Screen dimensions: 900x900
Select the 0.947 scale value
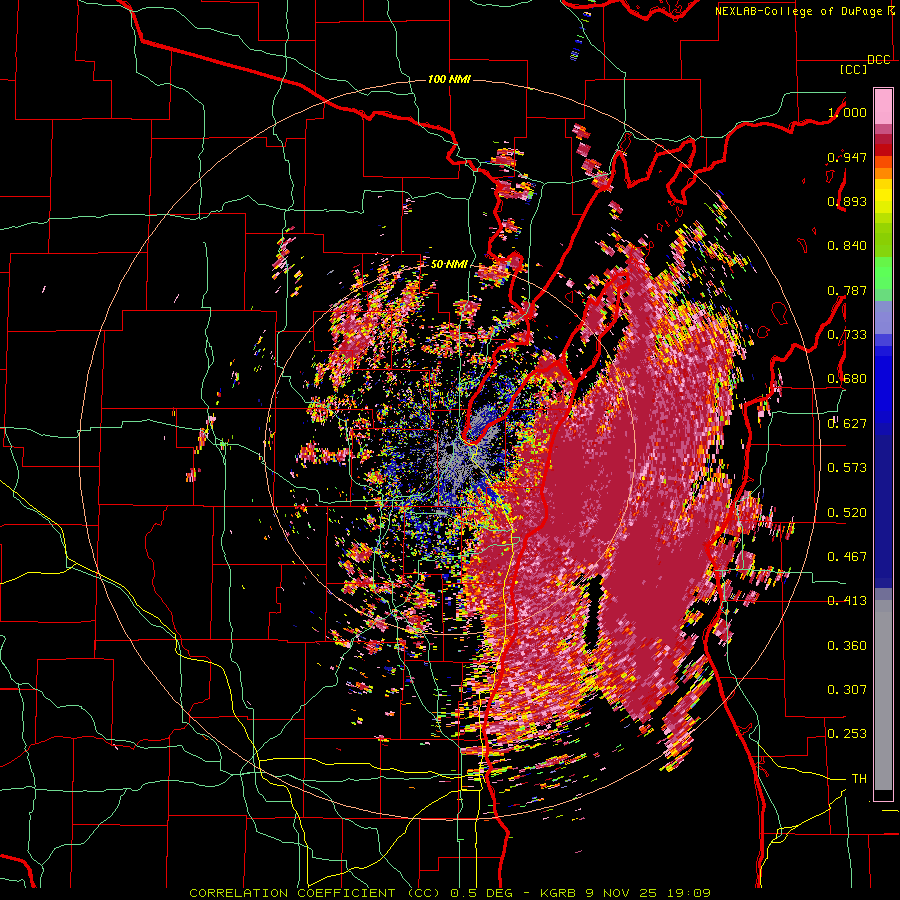(847, 157)
